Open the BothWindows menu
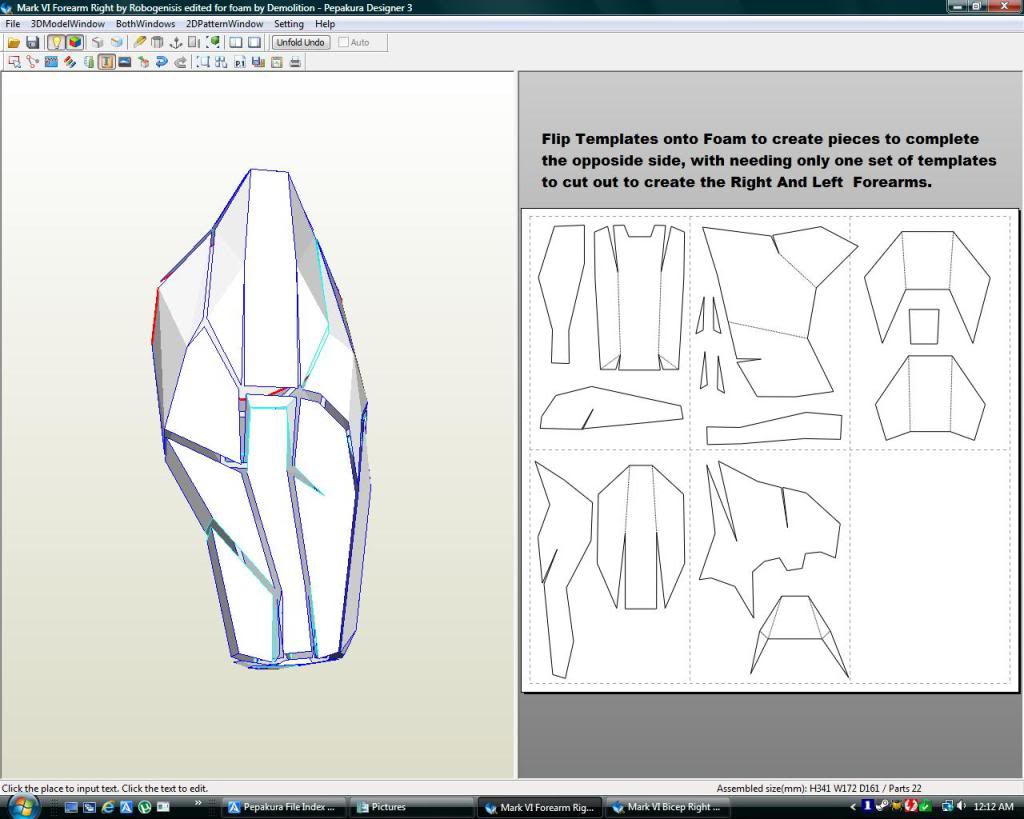1024x819 pixels. click(146, 24)
